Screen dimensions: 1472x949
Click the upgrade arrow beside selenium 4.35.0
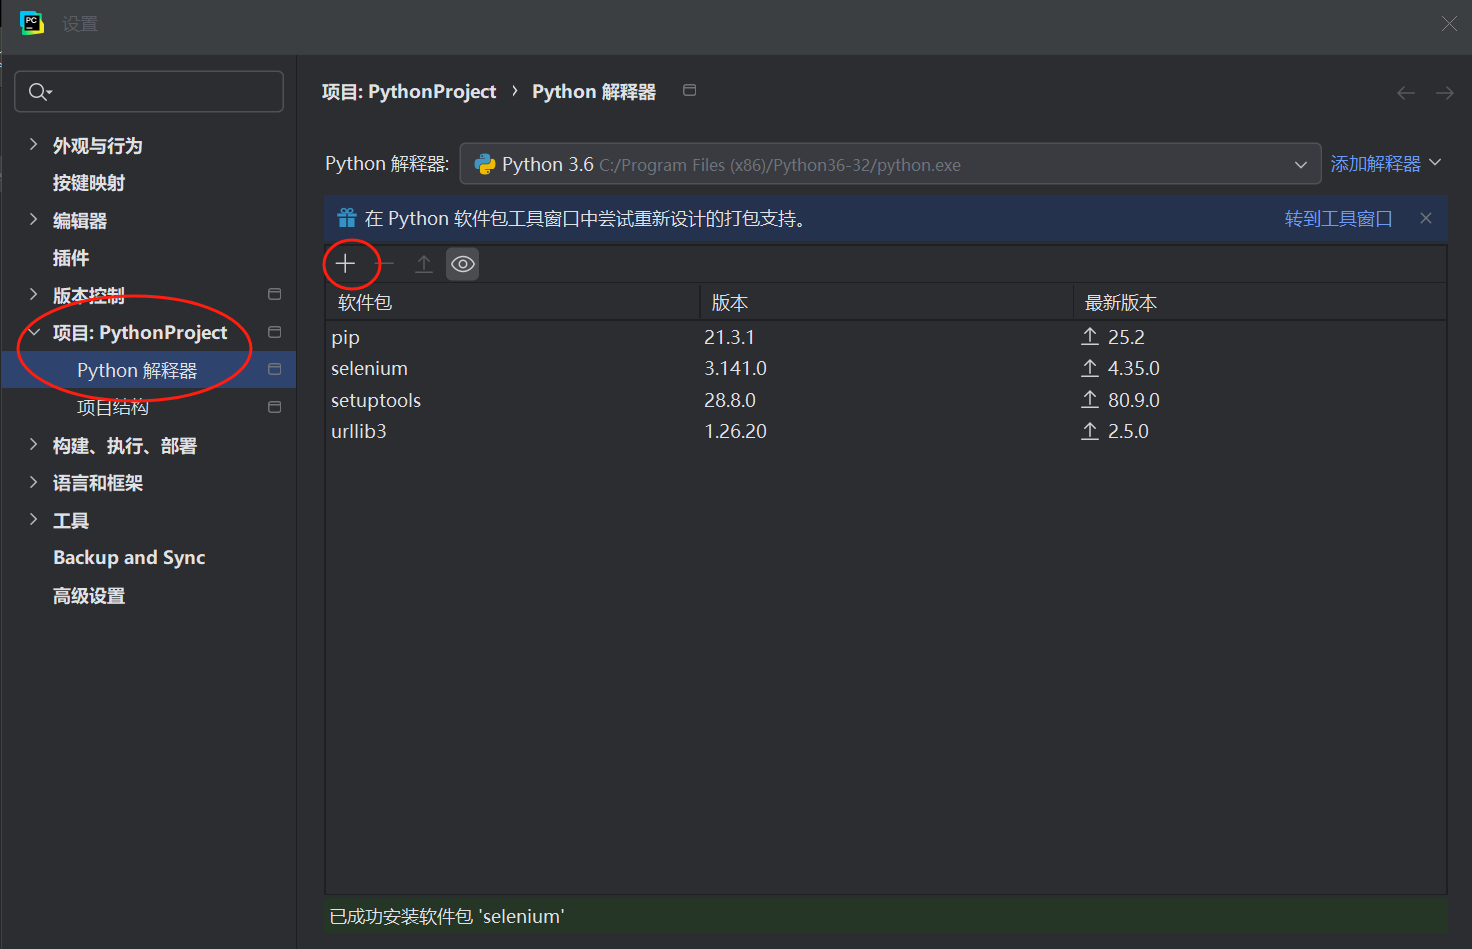[x=1090, y=368]
